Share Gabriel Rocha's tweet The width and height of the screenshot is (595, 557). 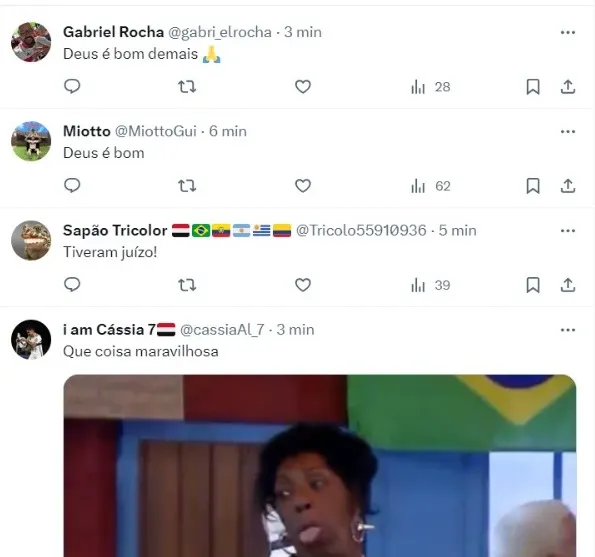(x=568, y=87)
